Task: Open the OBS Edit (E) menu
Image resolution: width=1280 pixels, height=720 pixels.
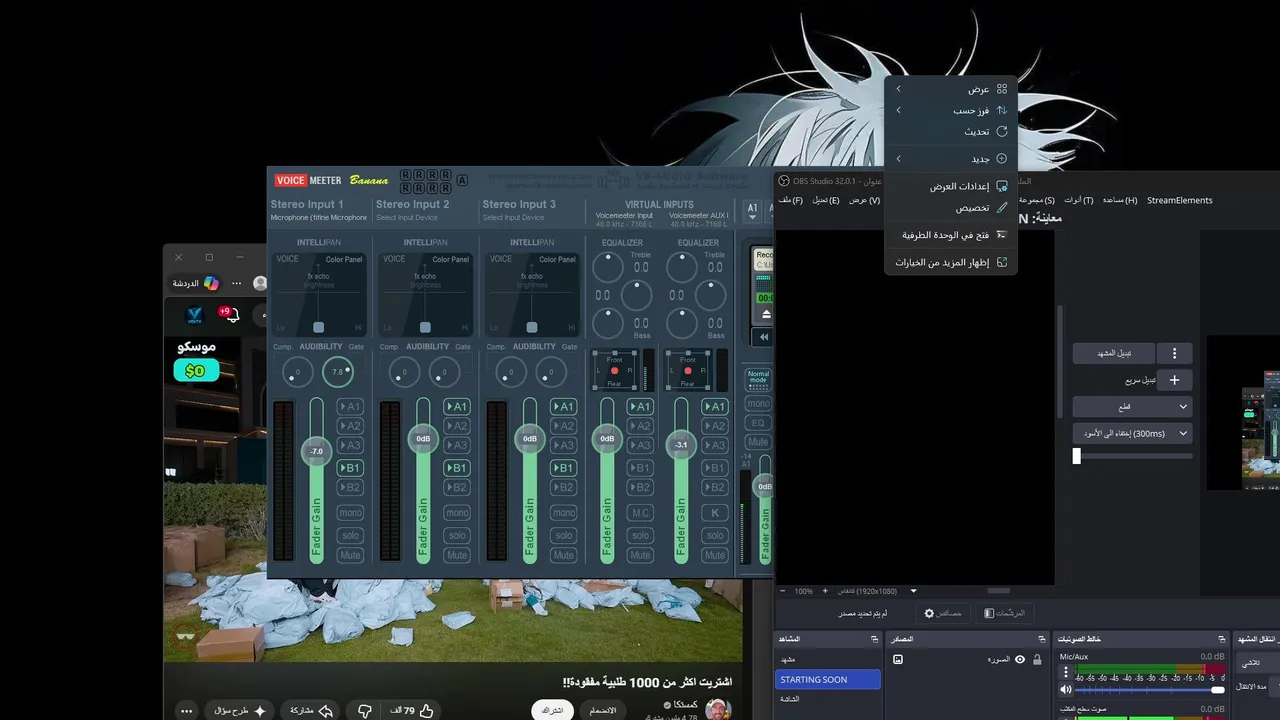Action: click(x=826, y=200)
